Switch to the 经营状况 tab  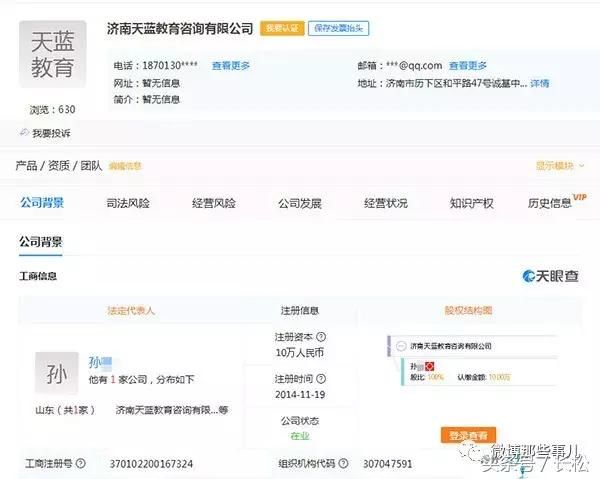click(386, 203)
